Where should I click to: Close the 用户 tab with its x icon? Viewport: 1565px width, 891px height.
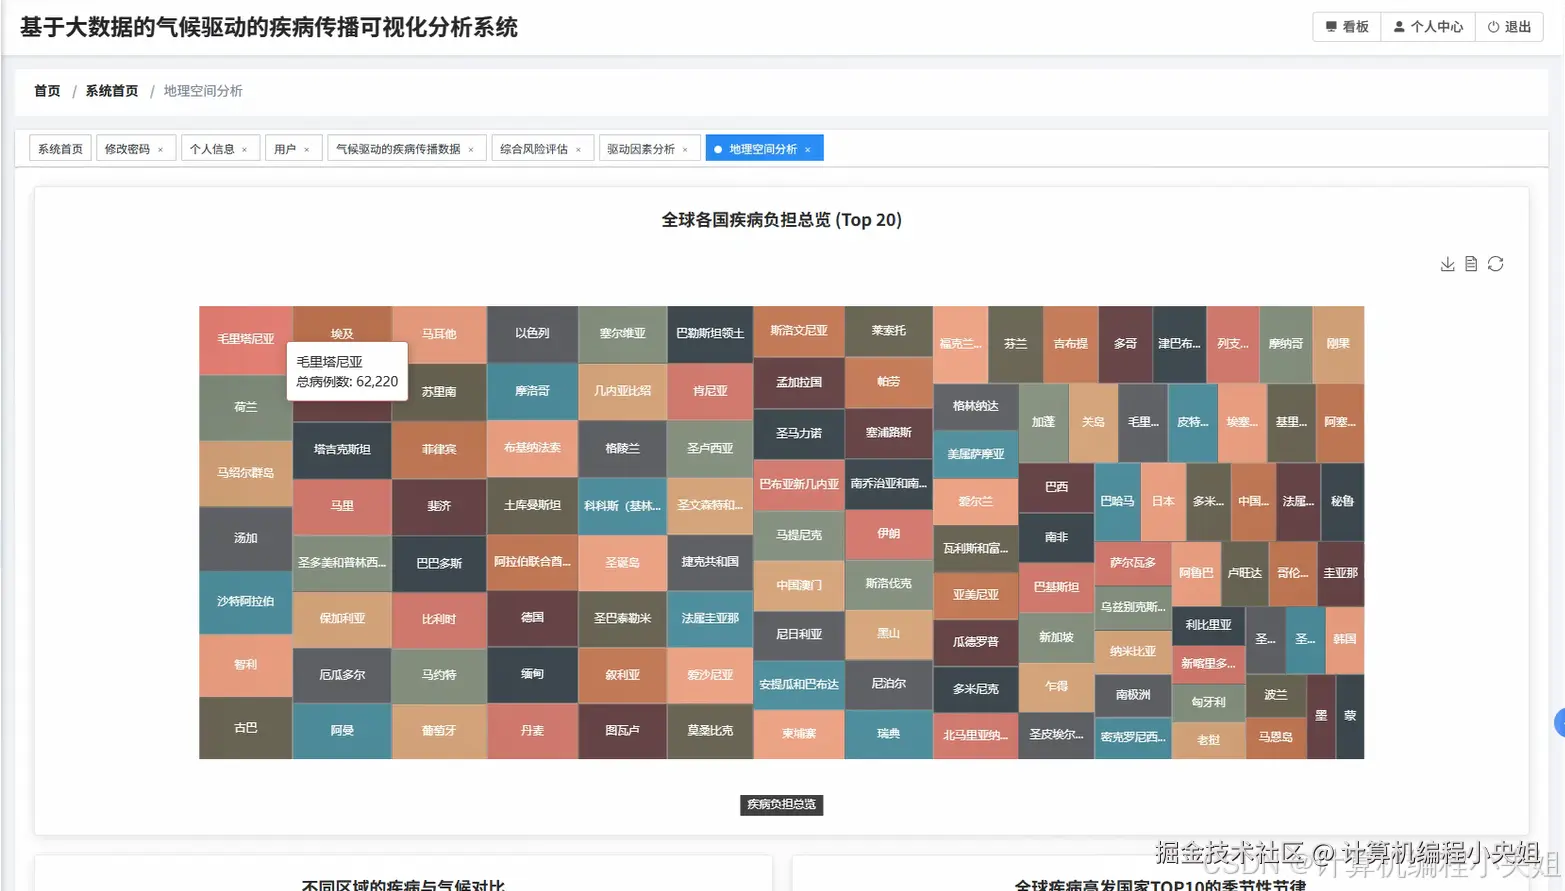pos(307,147)
